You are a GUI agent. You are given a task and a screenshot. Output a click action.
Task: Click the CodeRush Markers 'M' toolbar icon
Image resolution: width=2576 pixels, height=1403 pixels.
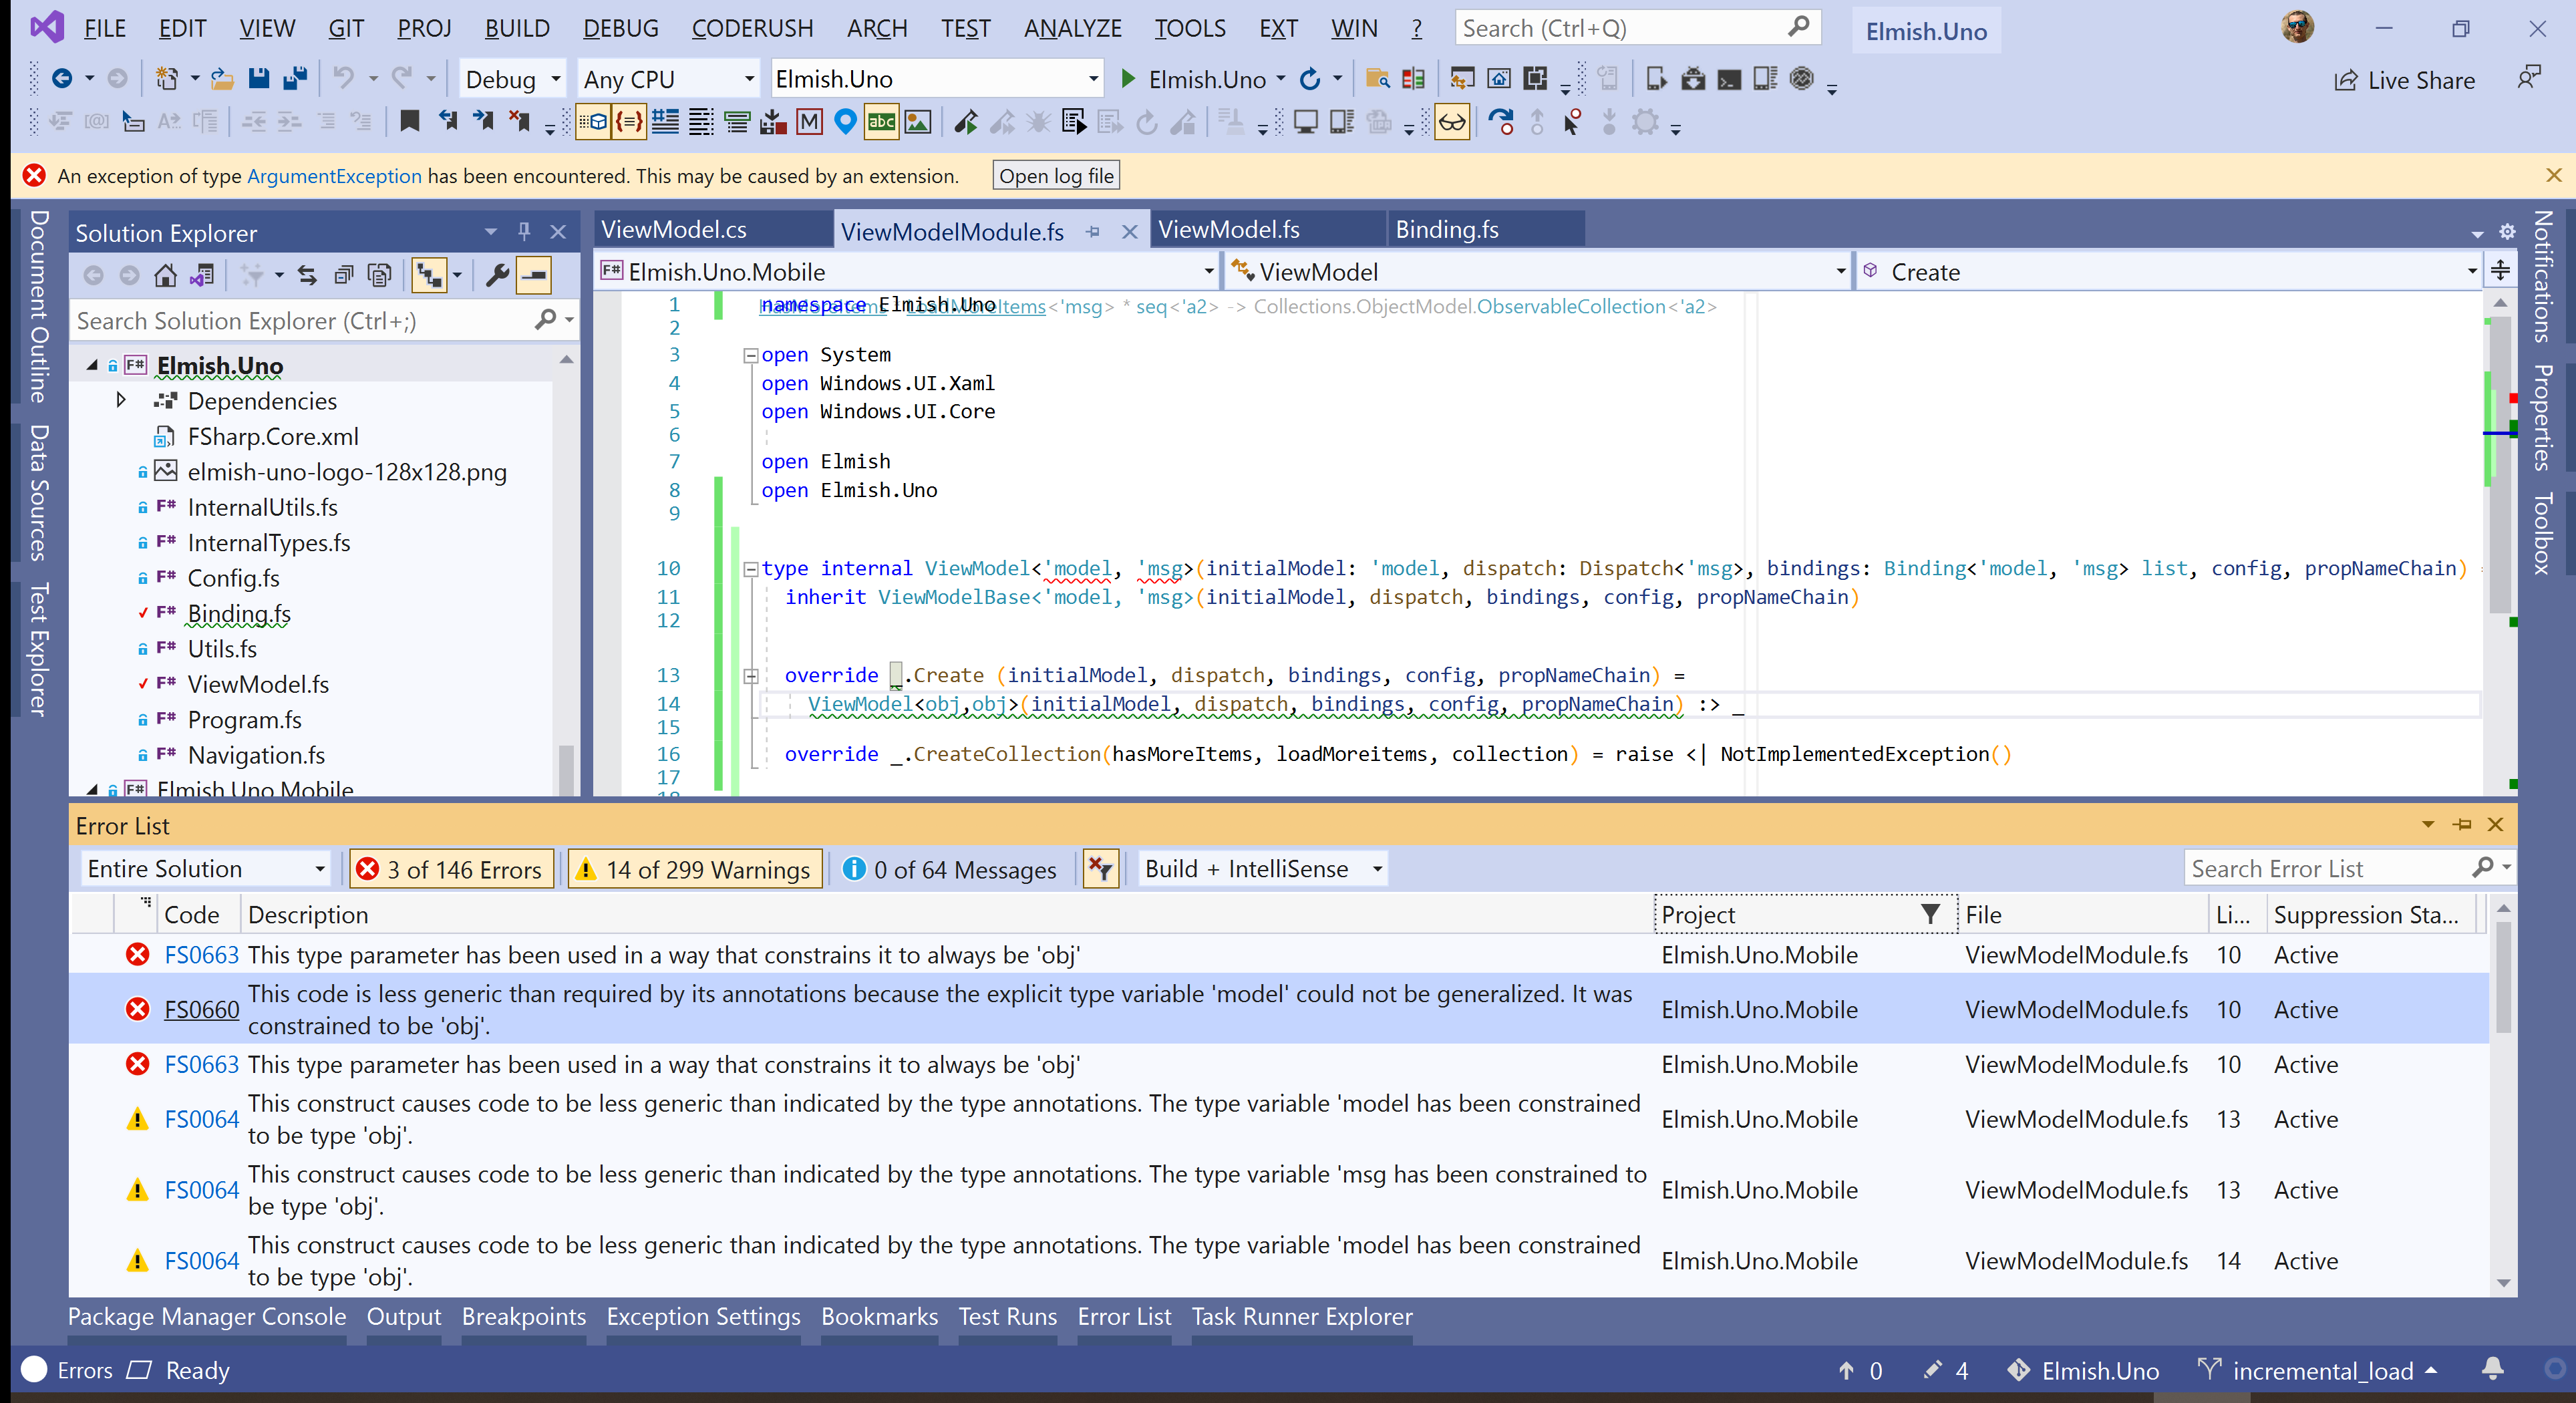809,121
